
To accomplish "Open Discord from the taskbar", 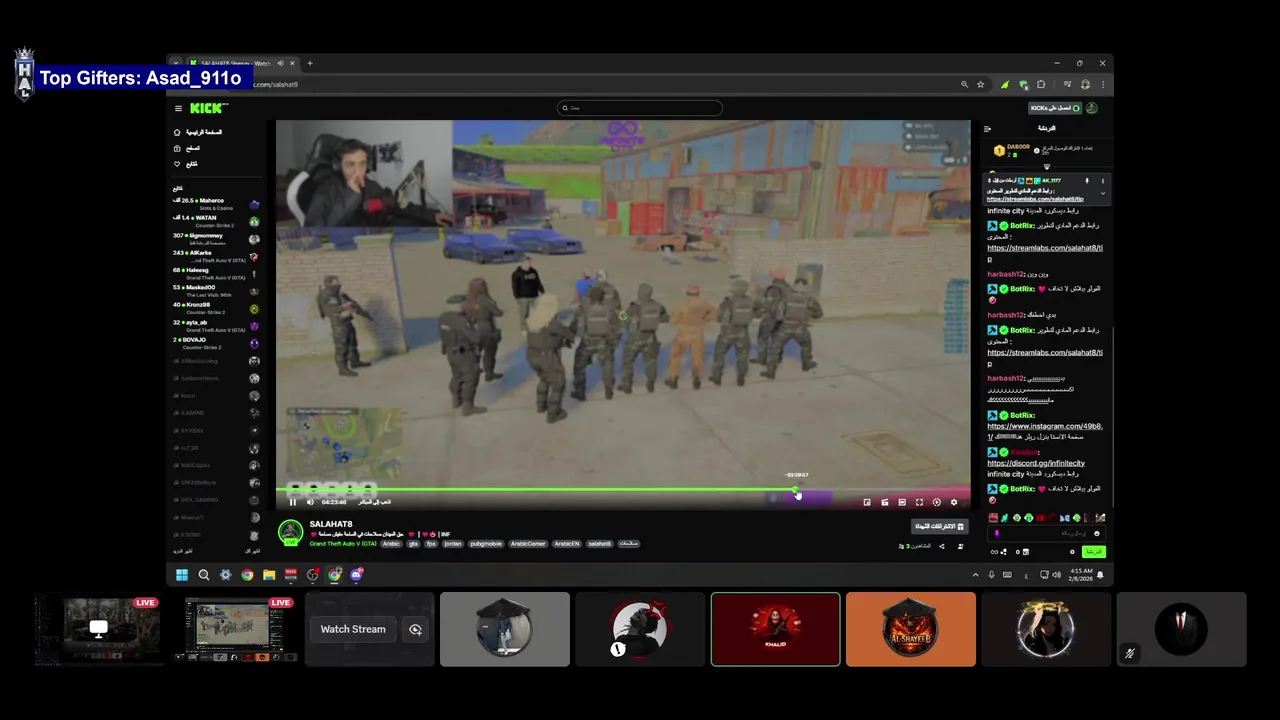I will coord(357,575).
